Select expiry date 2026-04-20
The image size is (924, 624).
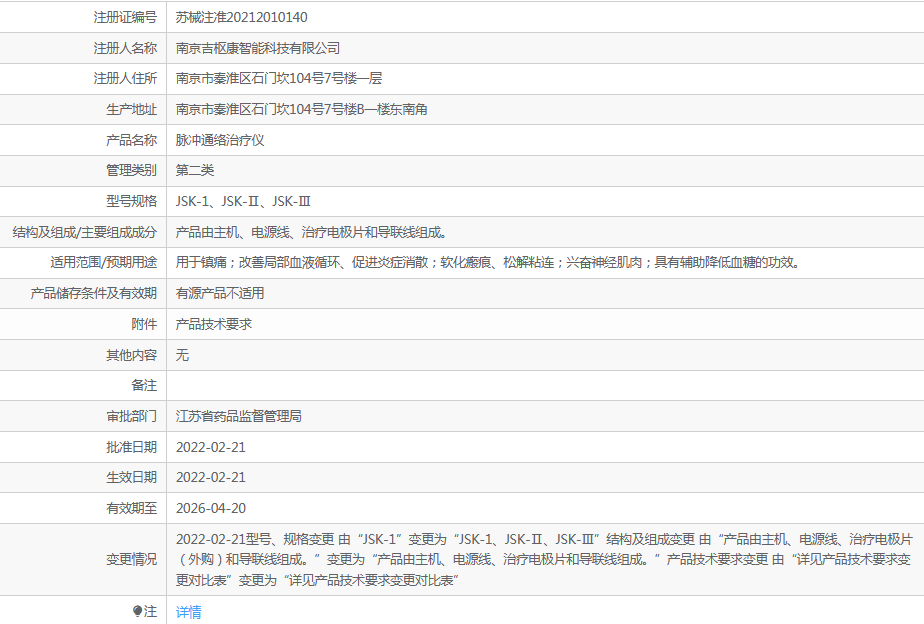click(210, 509)
